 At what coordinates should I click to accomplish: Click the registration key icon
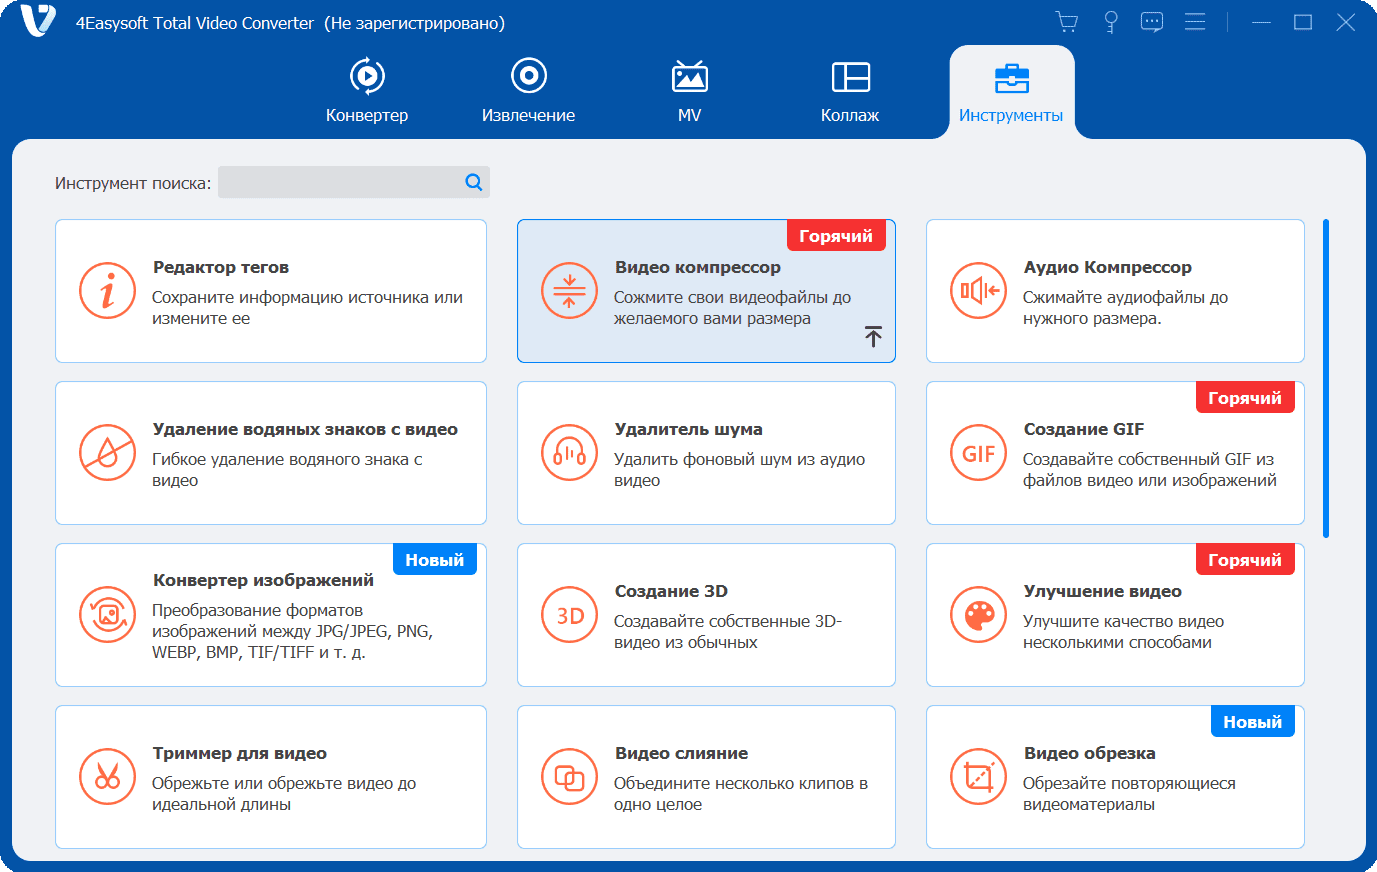point(1110,22)
